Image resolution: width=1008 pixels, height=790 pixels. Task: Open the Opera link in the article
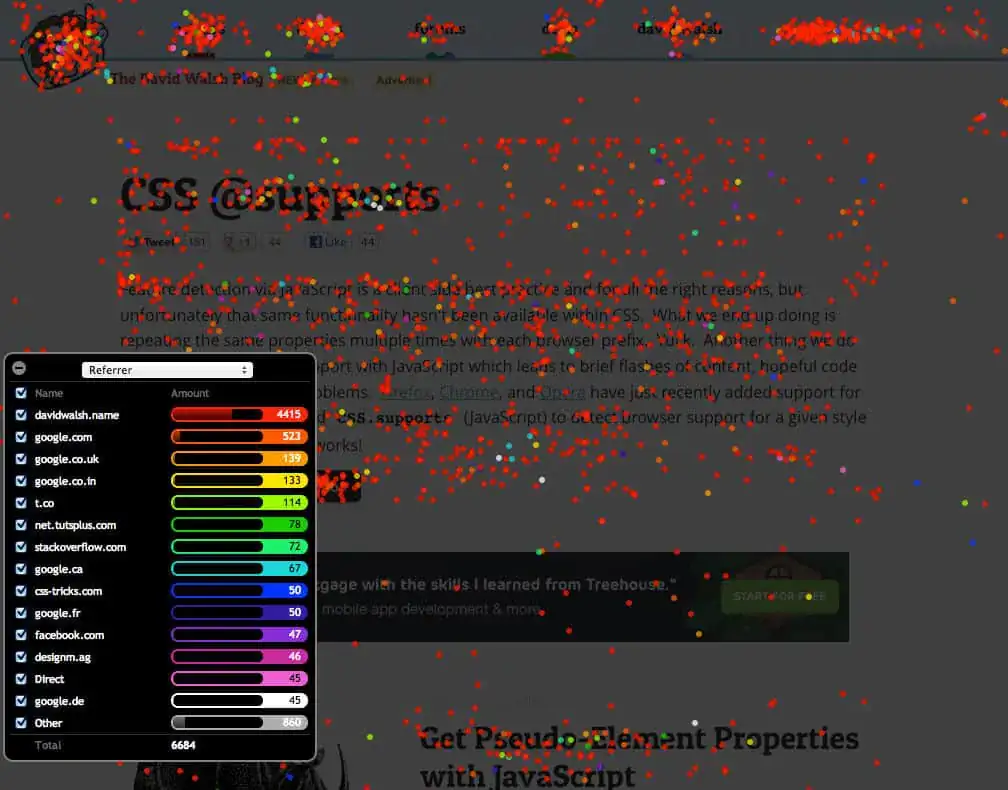click(x=562, y=392)
